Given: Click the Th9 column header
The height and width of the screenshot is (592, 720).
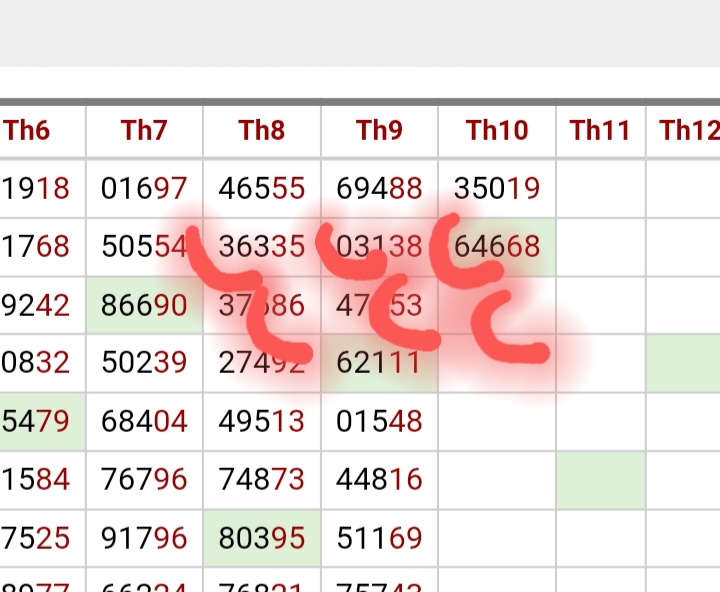Looking at the screenshot, I should (x=379, y=131).
